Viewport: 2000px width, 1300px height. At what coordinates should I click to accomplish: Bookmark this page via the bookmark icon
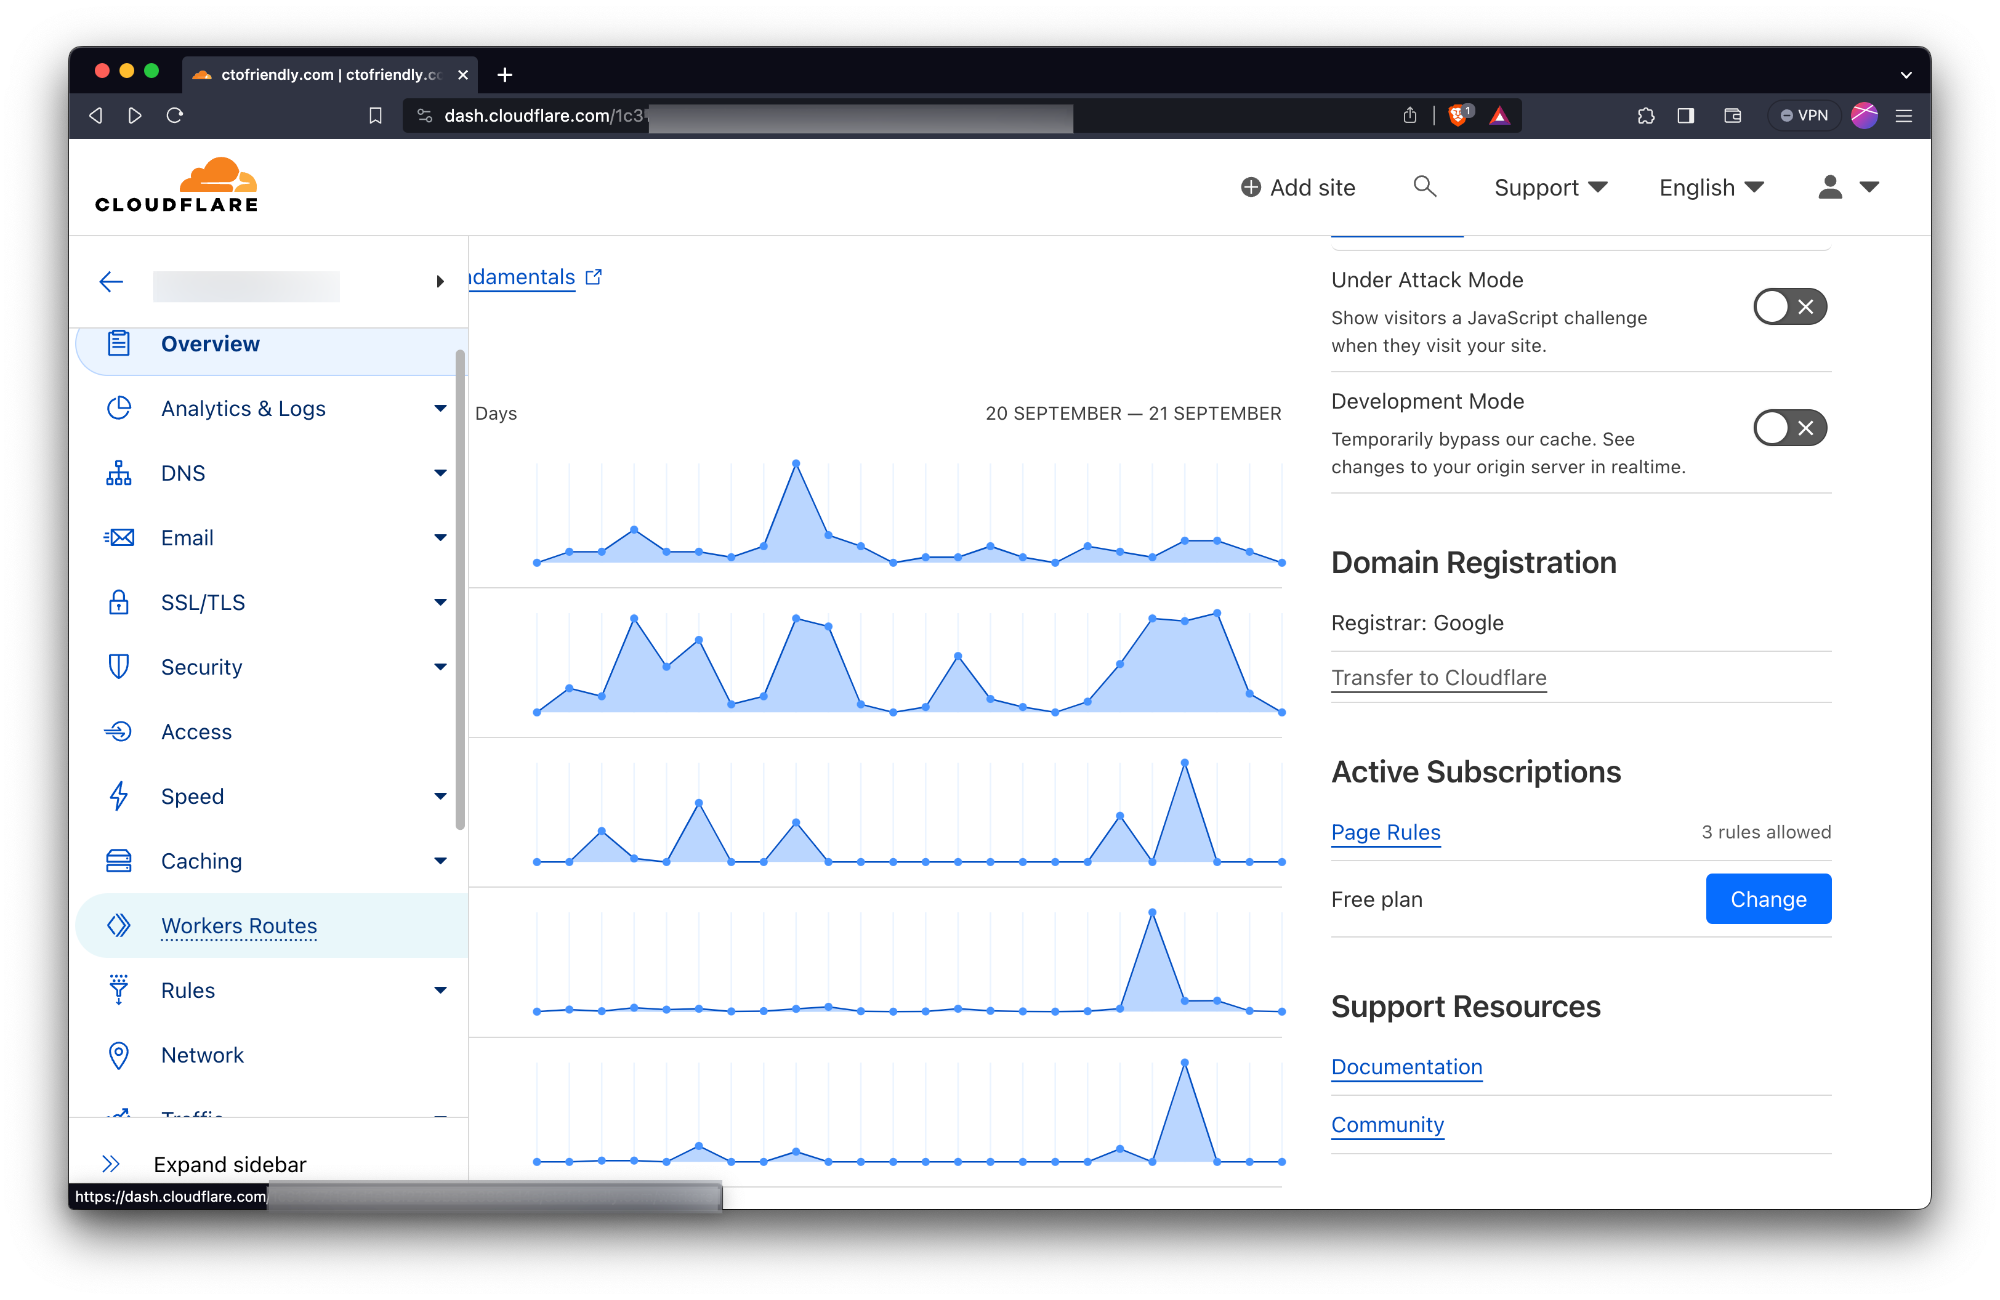click(x=375, y=116)
